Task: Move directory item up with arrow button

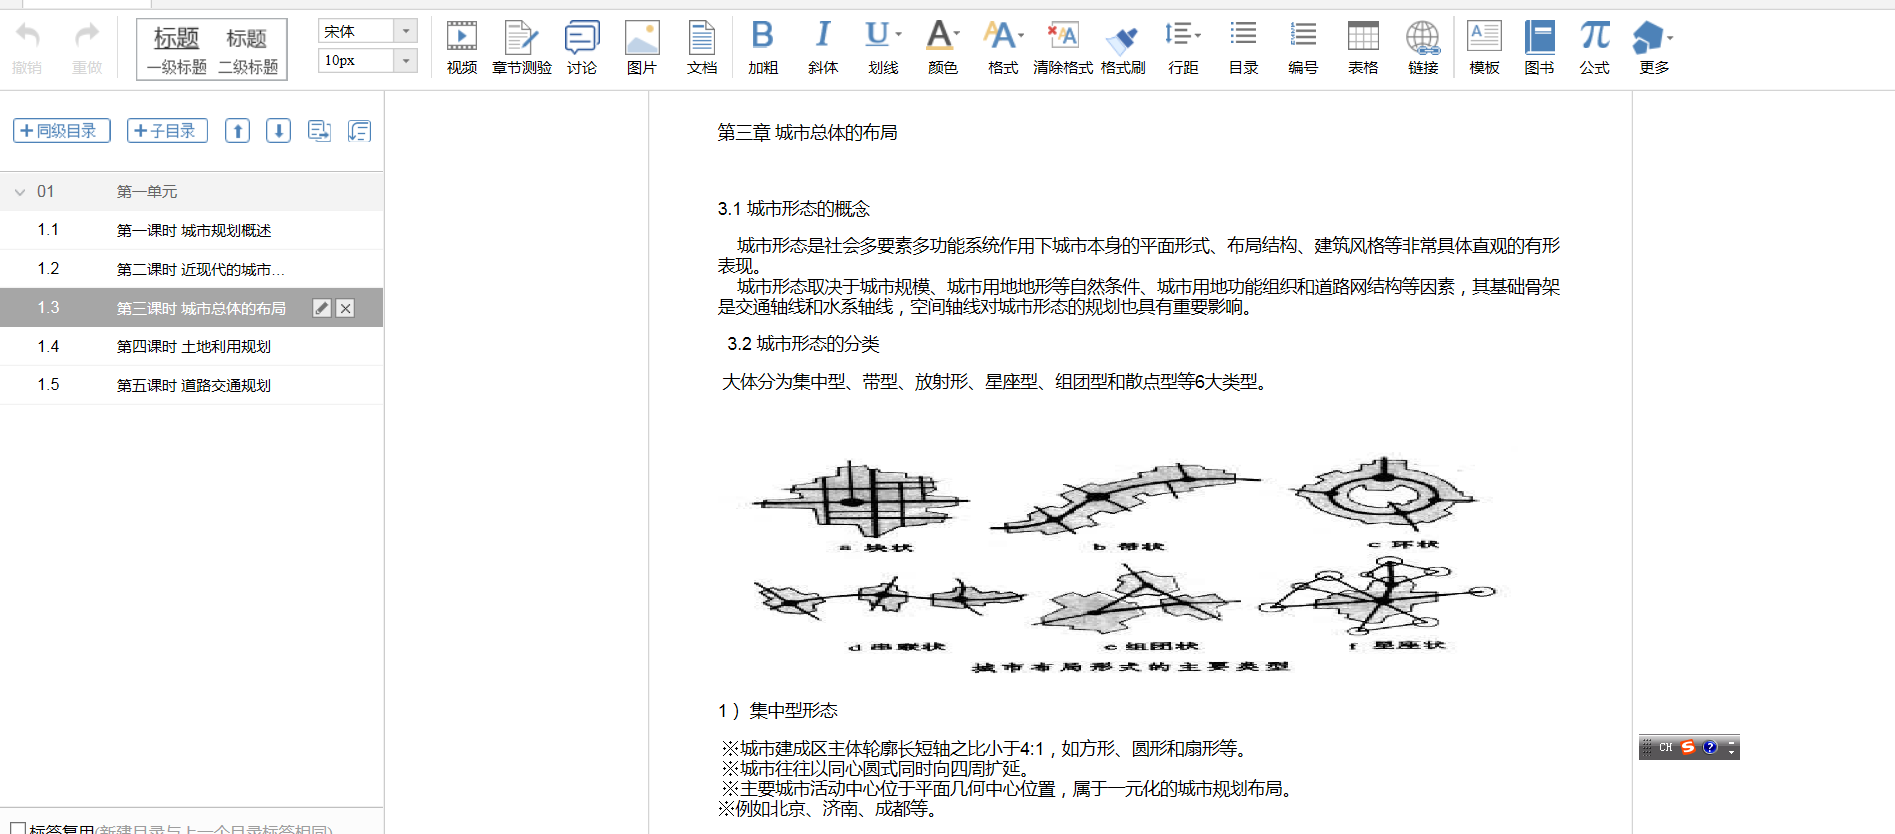Action: click(x=237, y=131)
